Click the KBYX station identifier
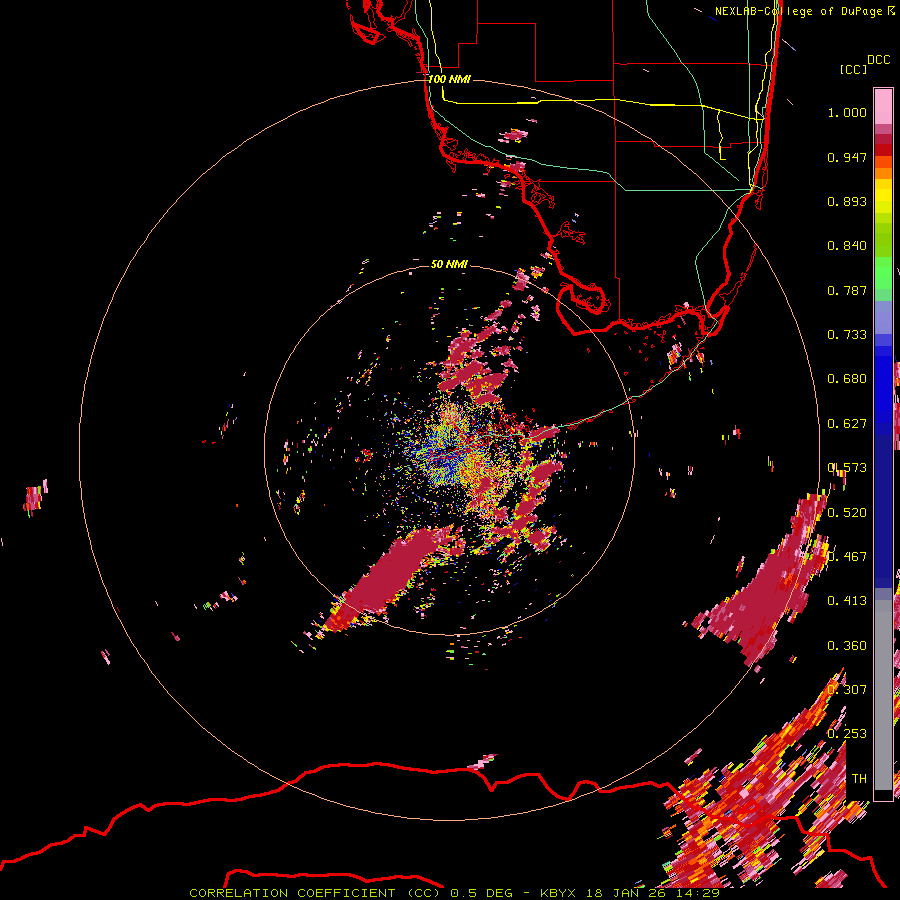 (560, 893)
